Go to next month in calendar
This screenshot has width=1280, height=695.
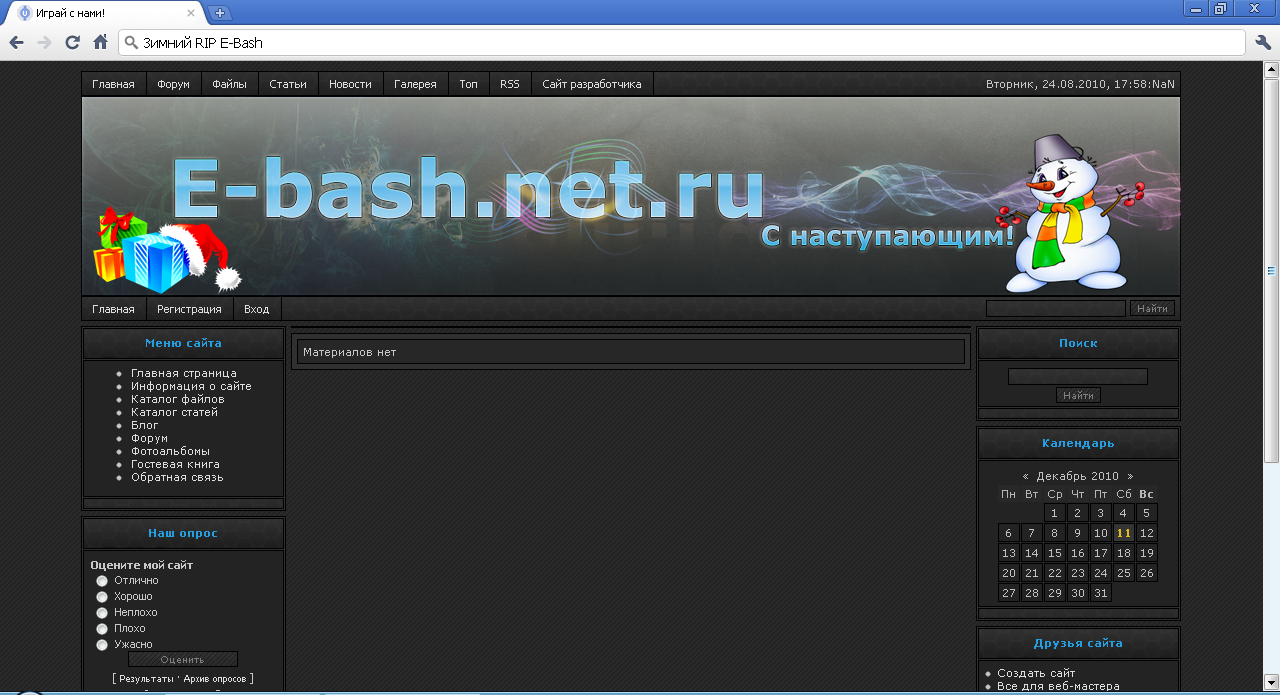click(x=1130, y=477)
